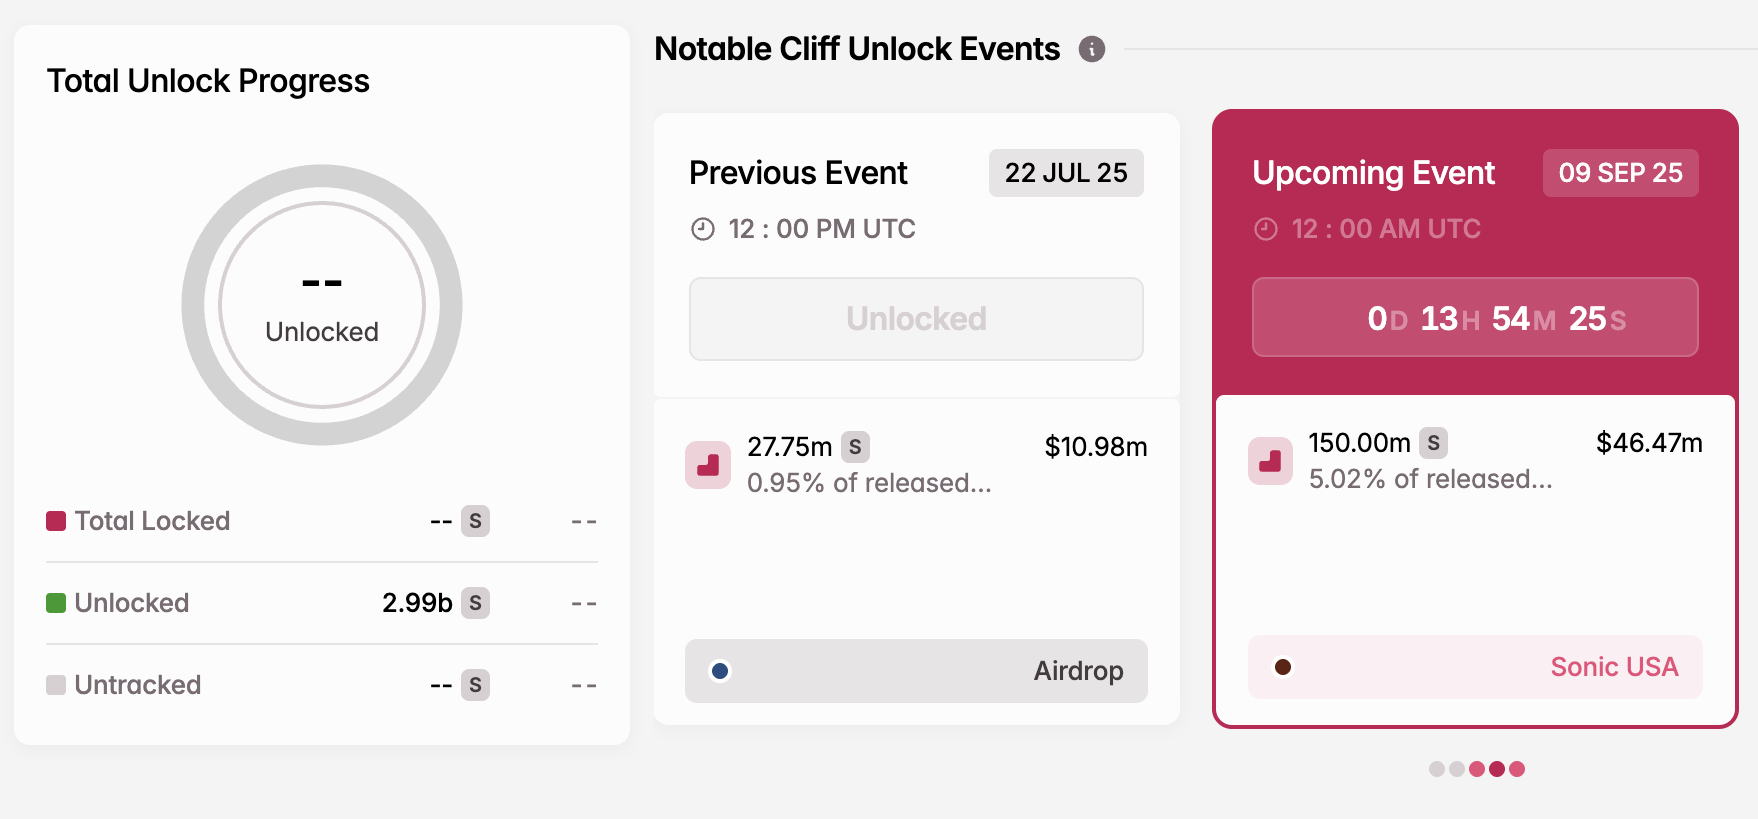This screenshot has height=819, width=1758.
Task: Click the pink cliff icon next to 27.75m
Action: tap(708, 465)
